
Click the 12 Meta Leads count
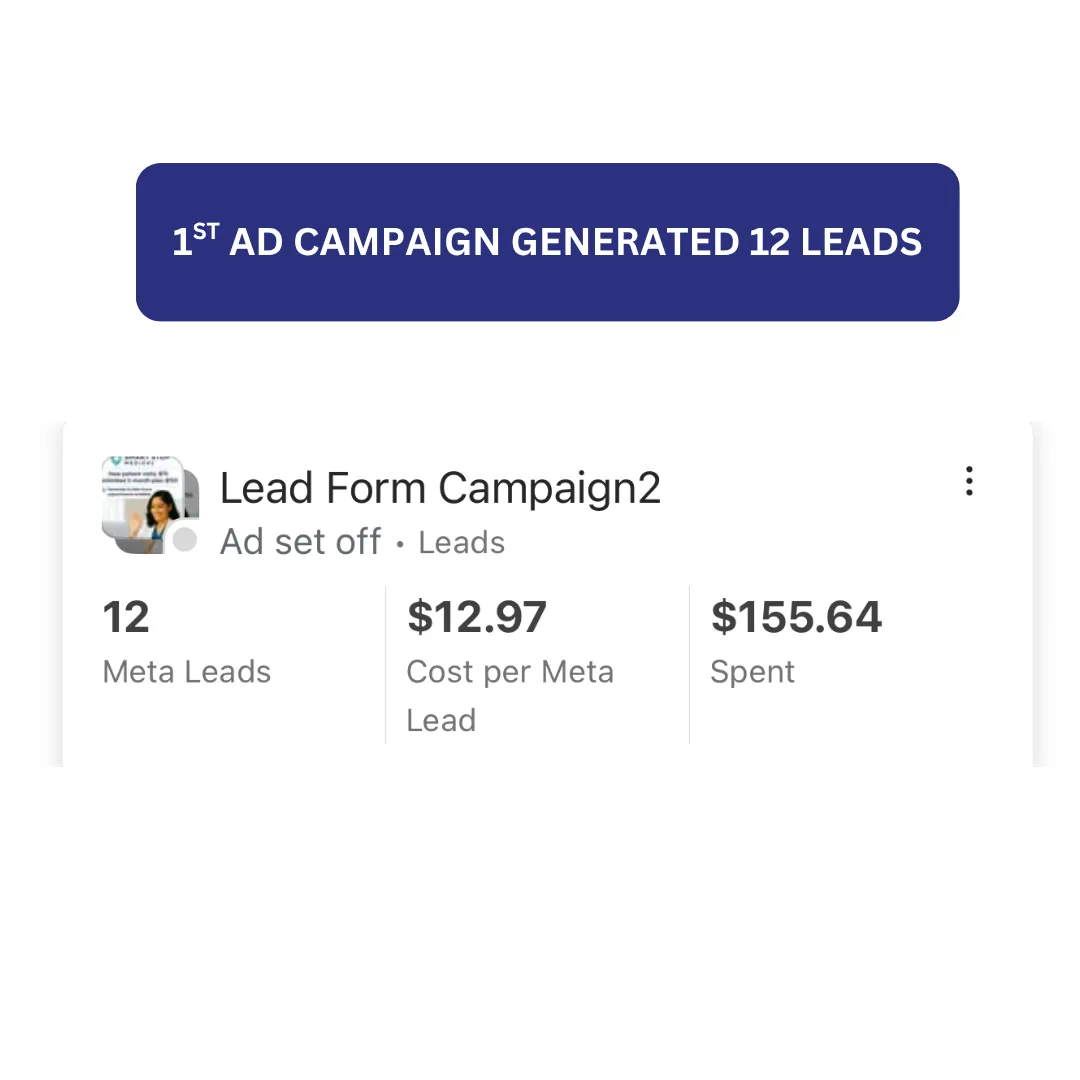click(126, 616)
